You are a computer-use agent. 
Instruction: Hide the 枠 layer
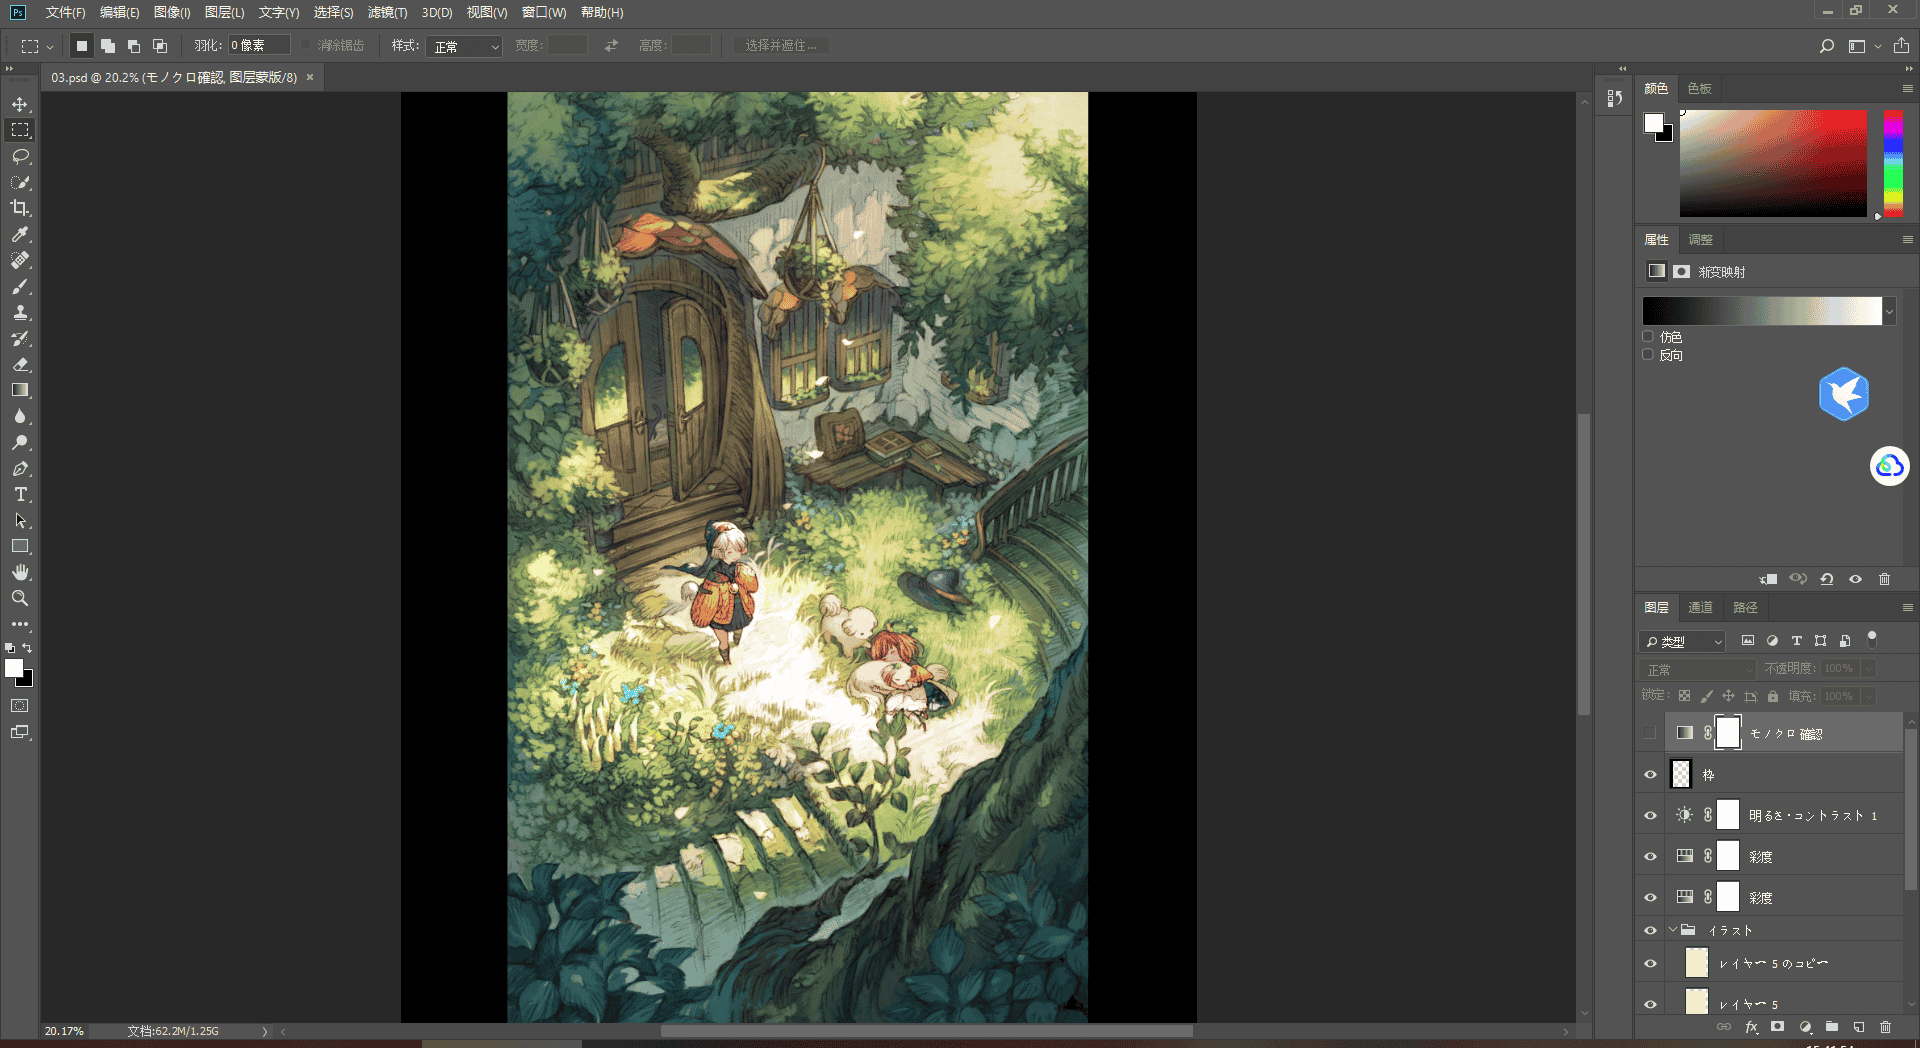pos(1650,774)
